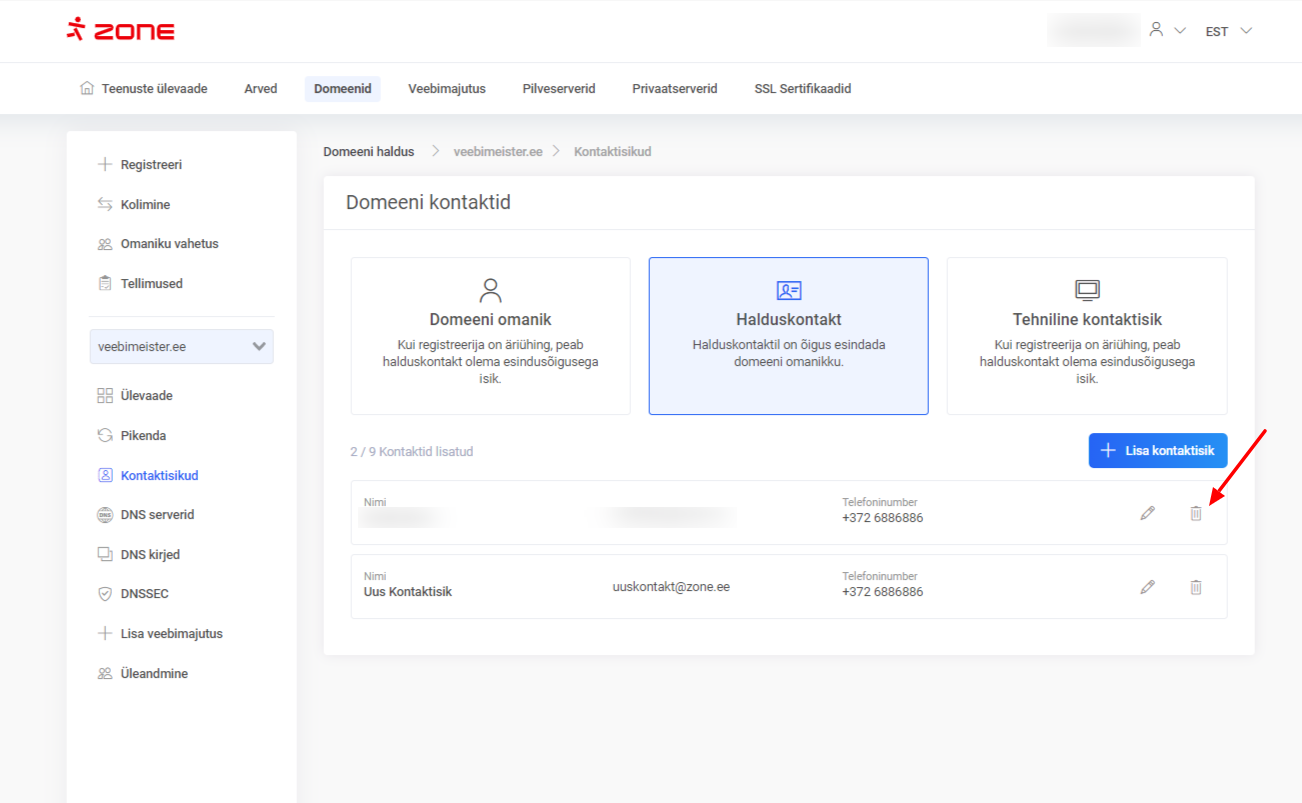Select the Halduskontakt card
This screenshot has height=803, width=1302.
788,336
